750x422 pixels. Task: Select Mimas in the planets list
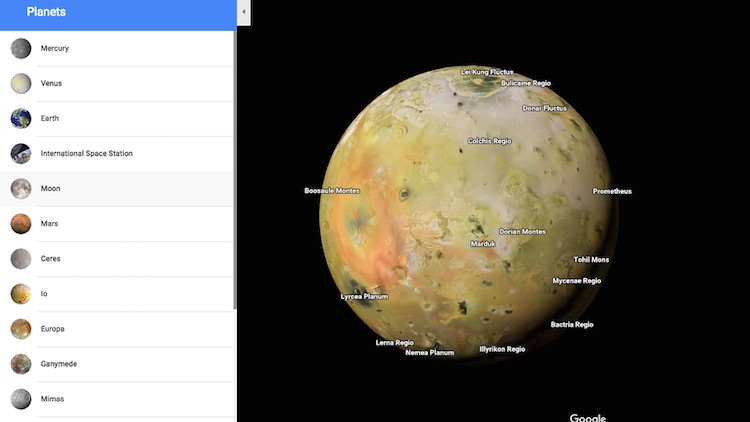click(x=52, y=399)
